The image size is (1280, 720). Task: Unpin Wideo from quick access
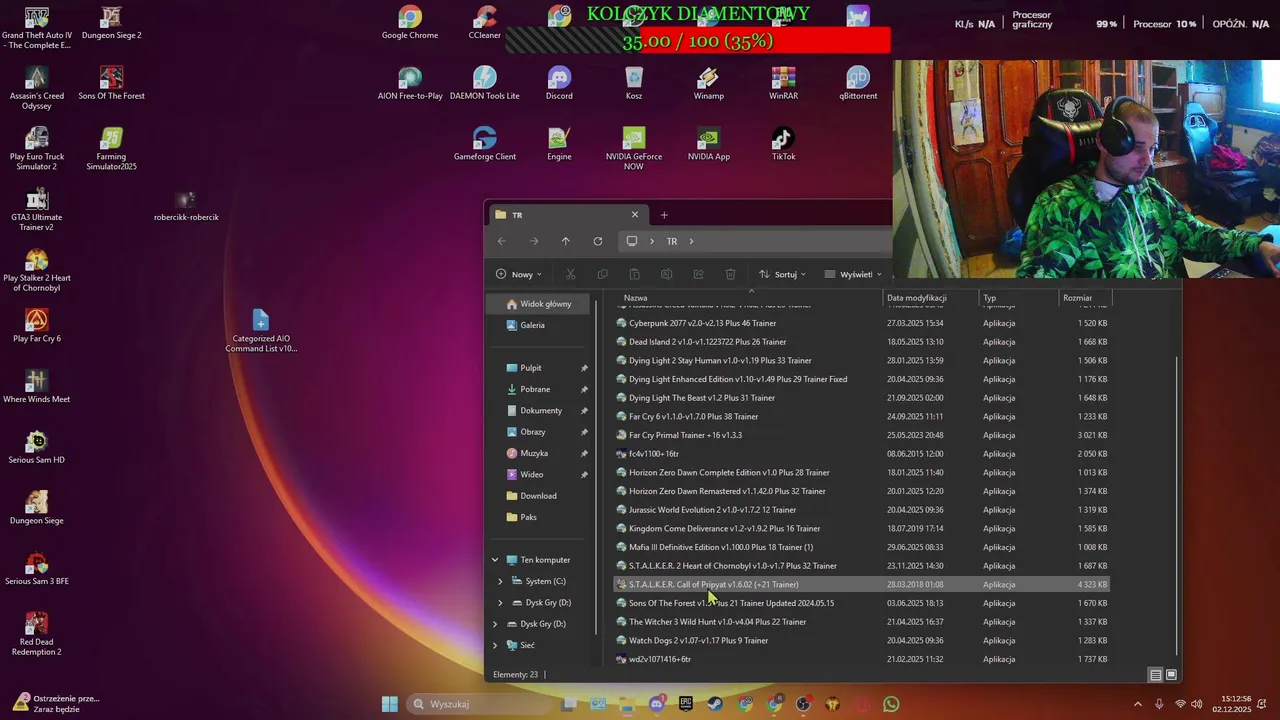(584, 475)
